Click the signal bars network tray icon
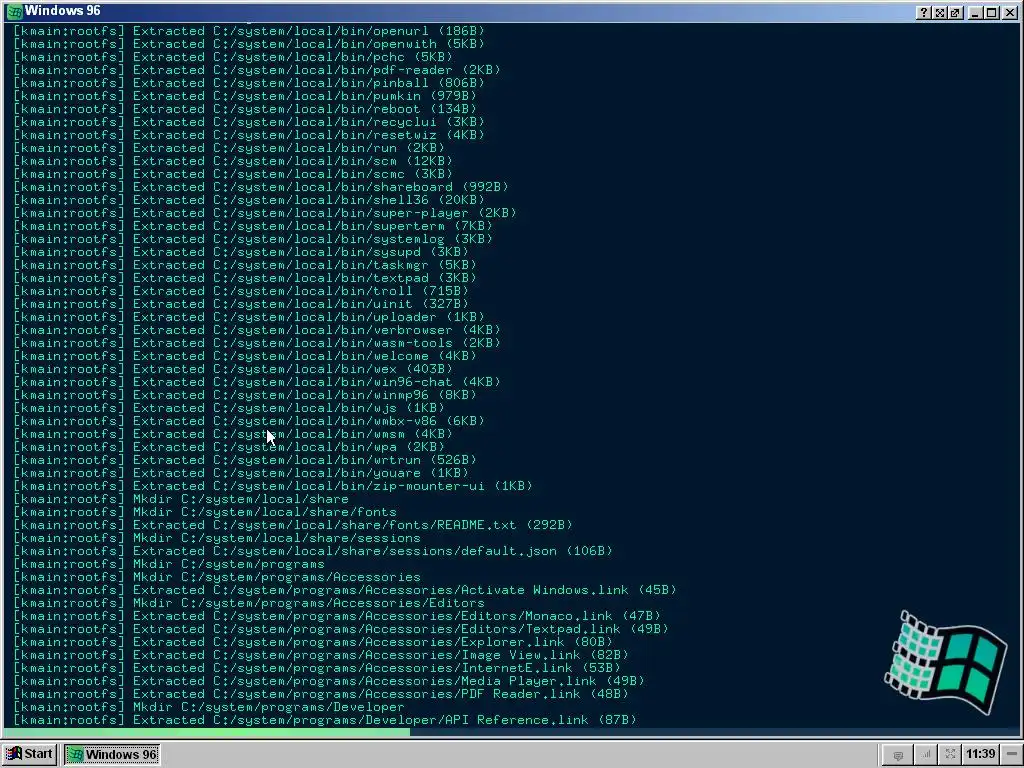This screenshot has height=768, width=1024. tap(925, 755)
